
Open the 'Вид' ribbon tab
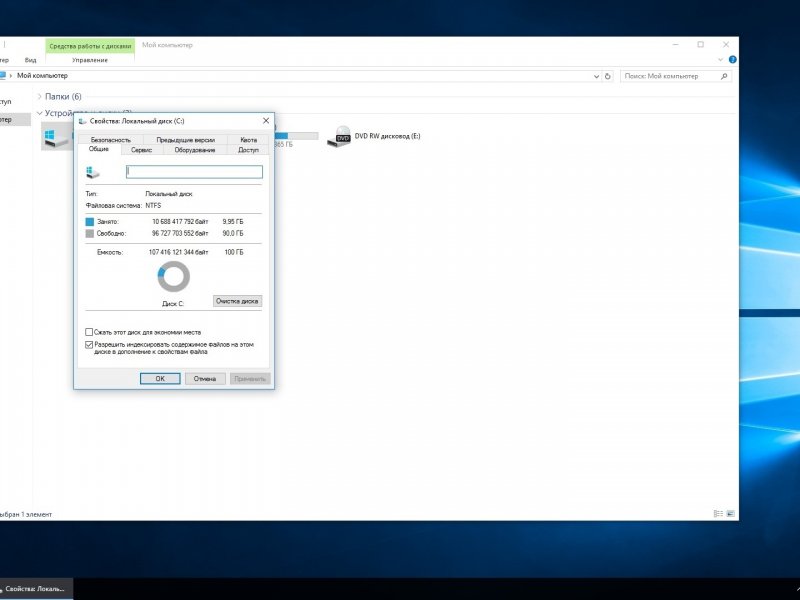[31, 60]
